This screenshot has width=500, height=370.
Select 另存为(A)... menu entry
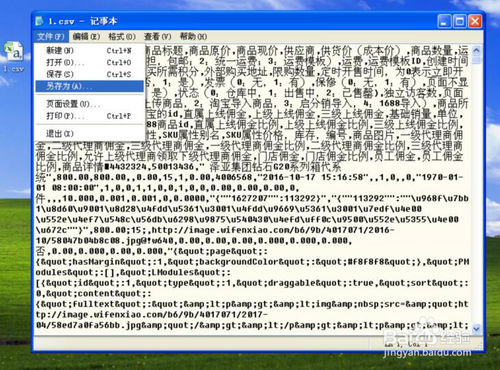(89, 86)
